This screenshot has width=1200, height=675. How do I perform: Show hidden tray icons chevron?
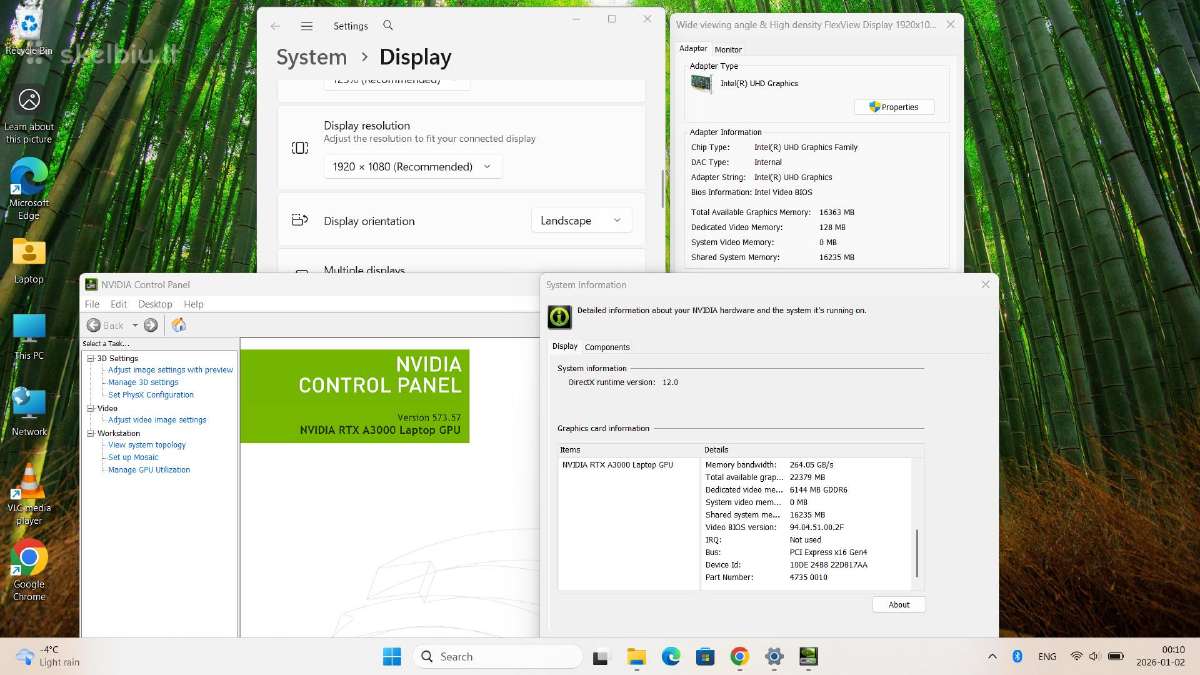point(992,656)
